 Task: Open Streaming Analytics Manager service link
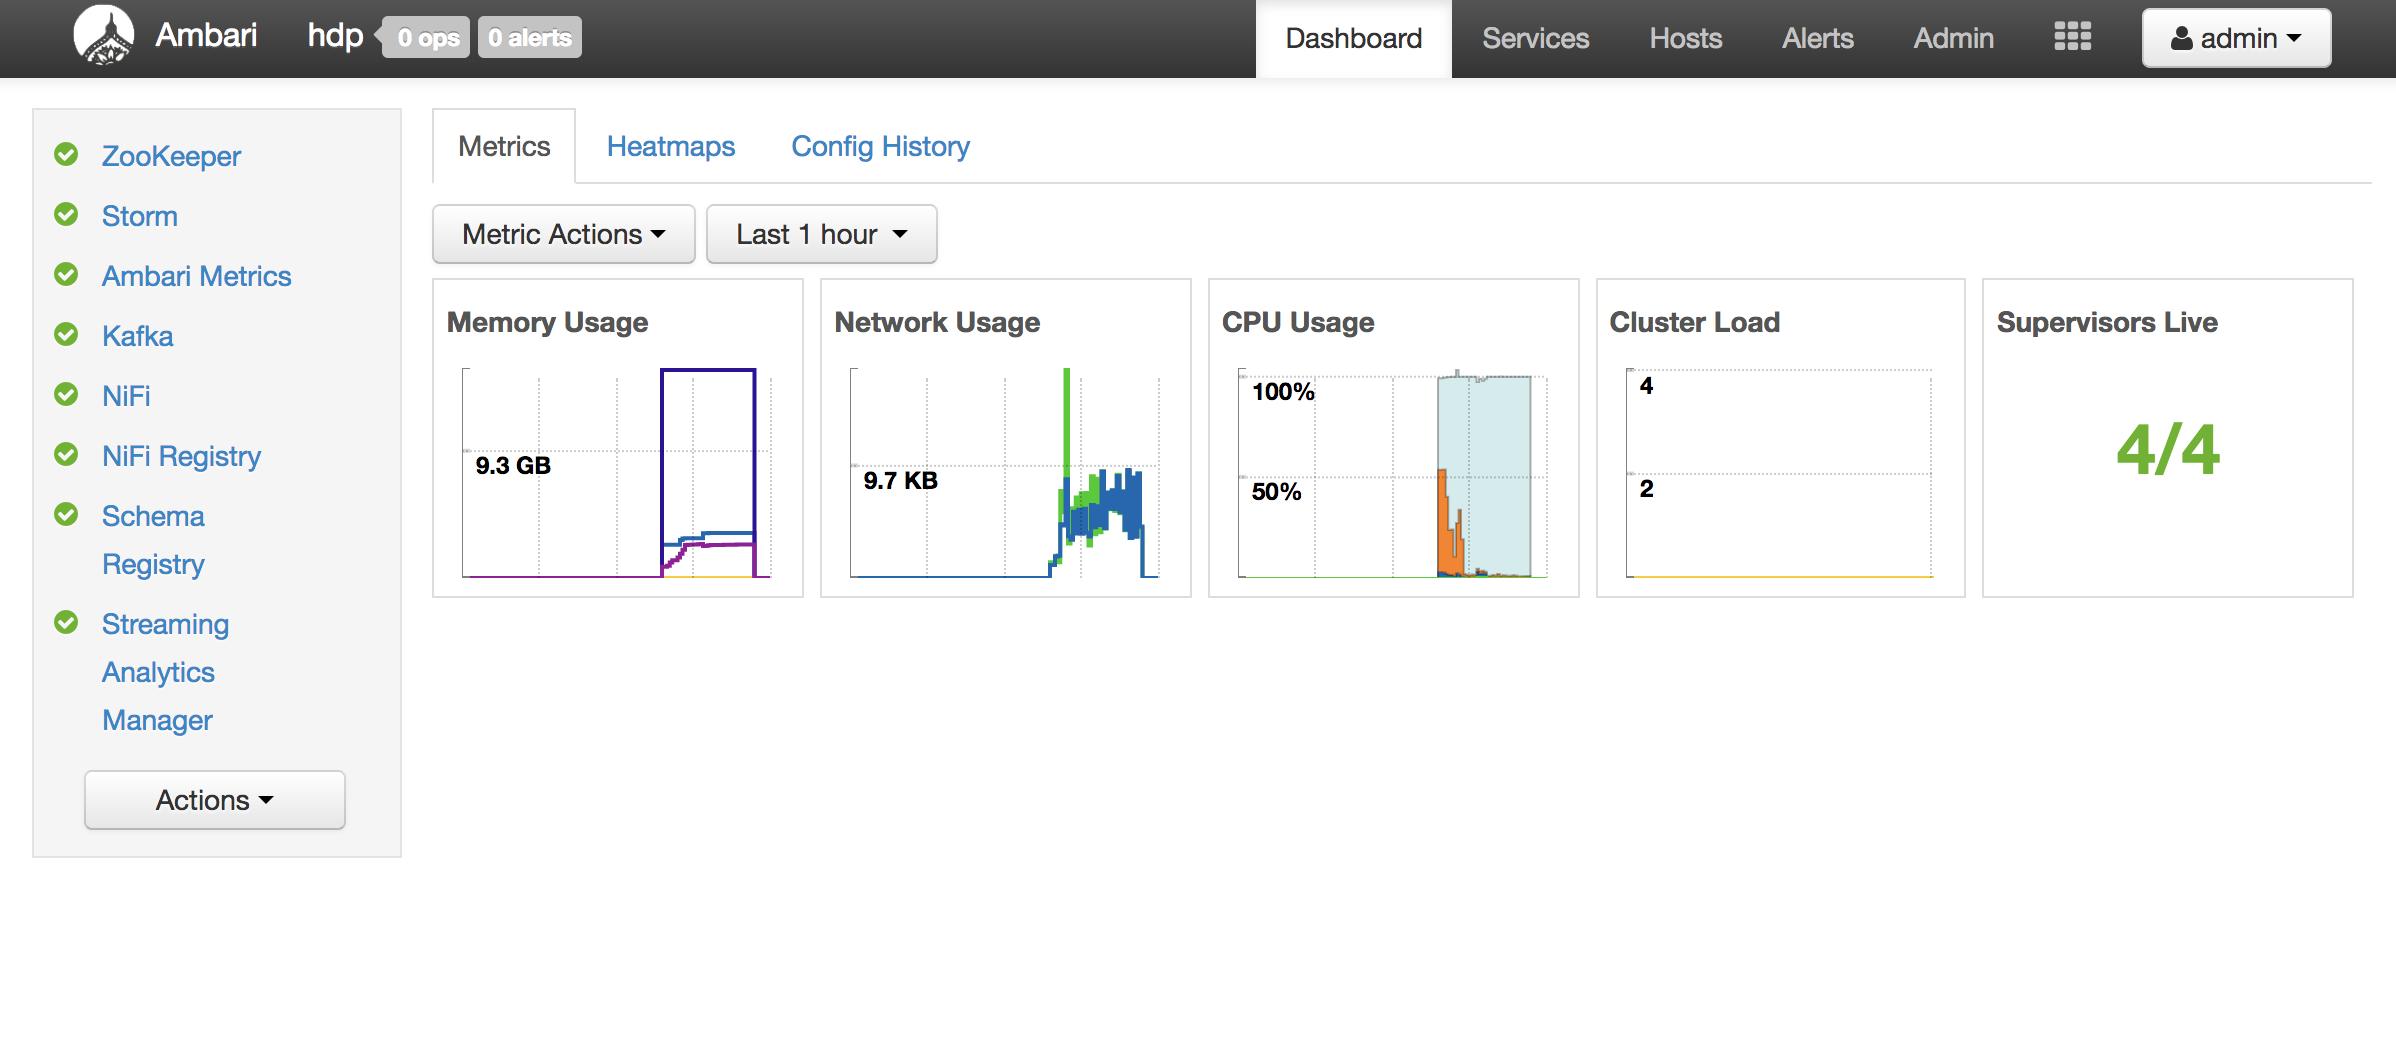coord(165,671)
